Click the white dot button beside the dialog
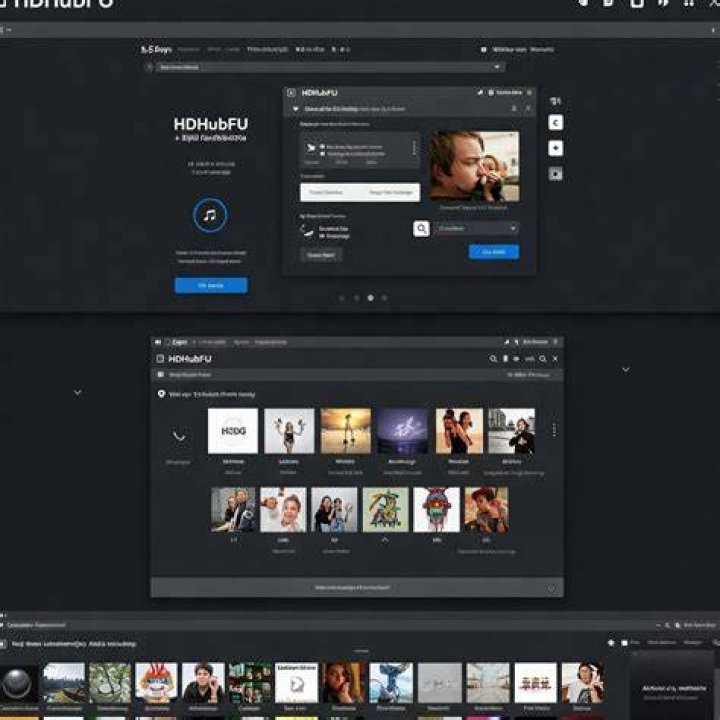The height and width of the screenshot is (720, 720). tap(556, 148)
